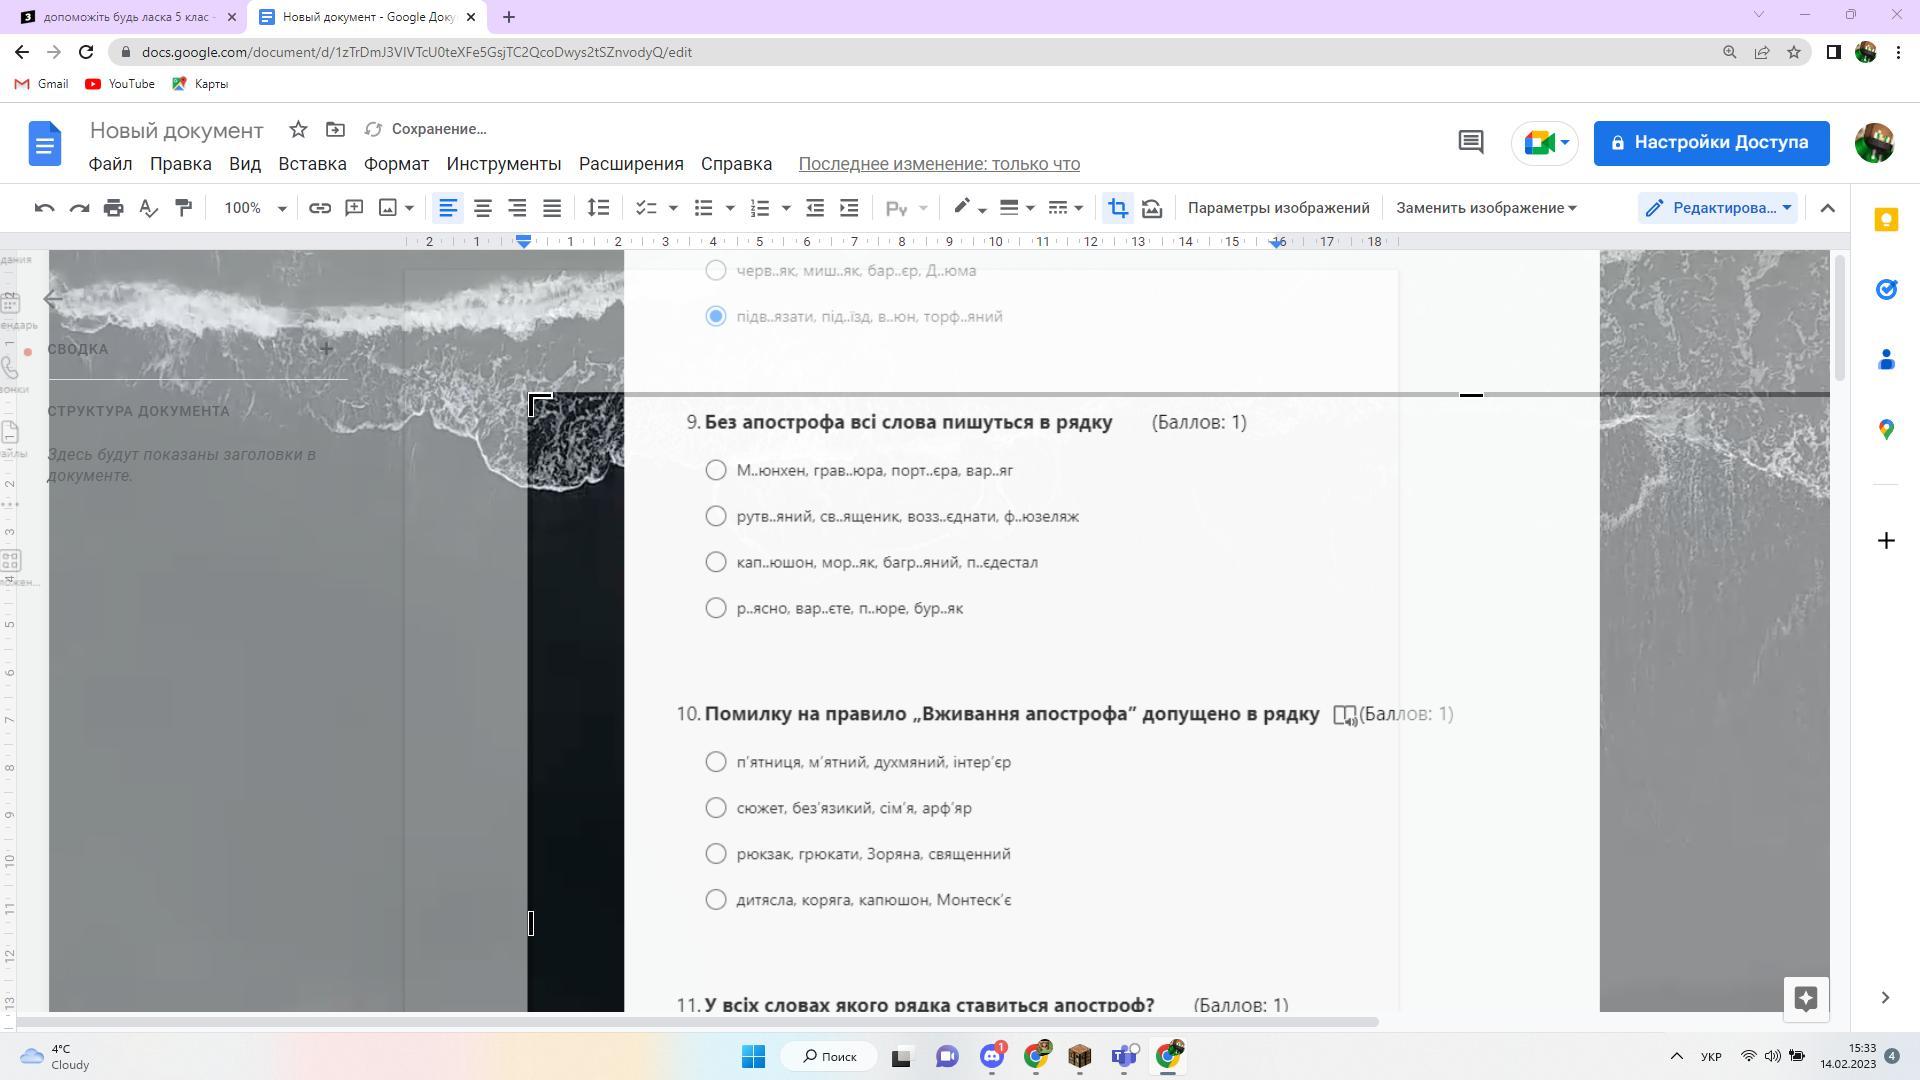Select radio option "сюжет, без'язикий, сім'я, арф'яр"
The height and width of the screenshot is (1080, 1920).
click(x=716, y=808)
